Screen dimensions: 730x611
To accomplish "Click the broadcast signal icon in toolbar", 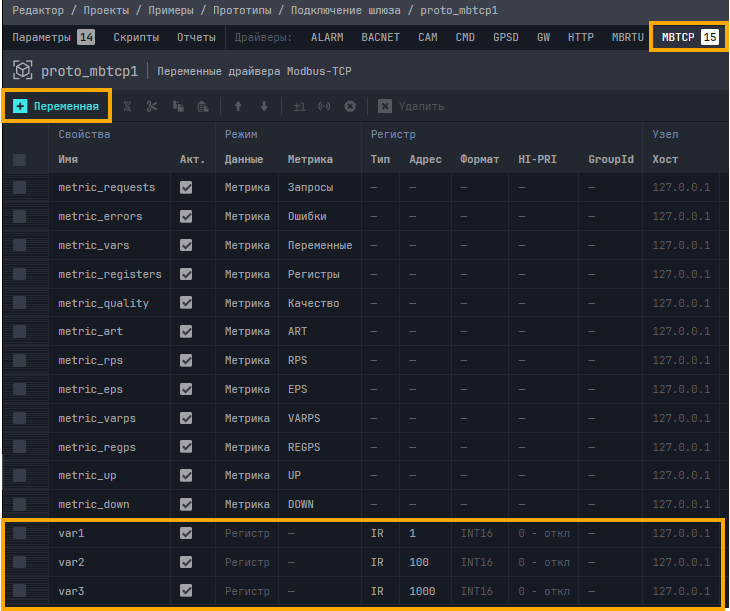I will (324, 106).
